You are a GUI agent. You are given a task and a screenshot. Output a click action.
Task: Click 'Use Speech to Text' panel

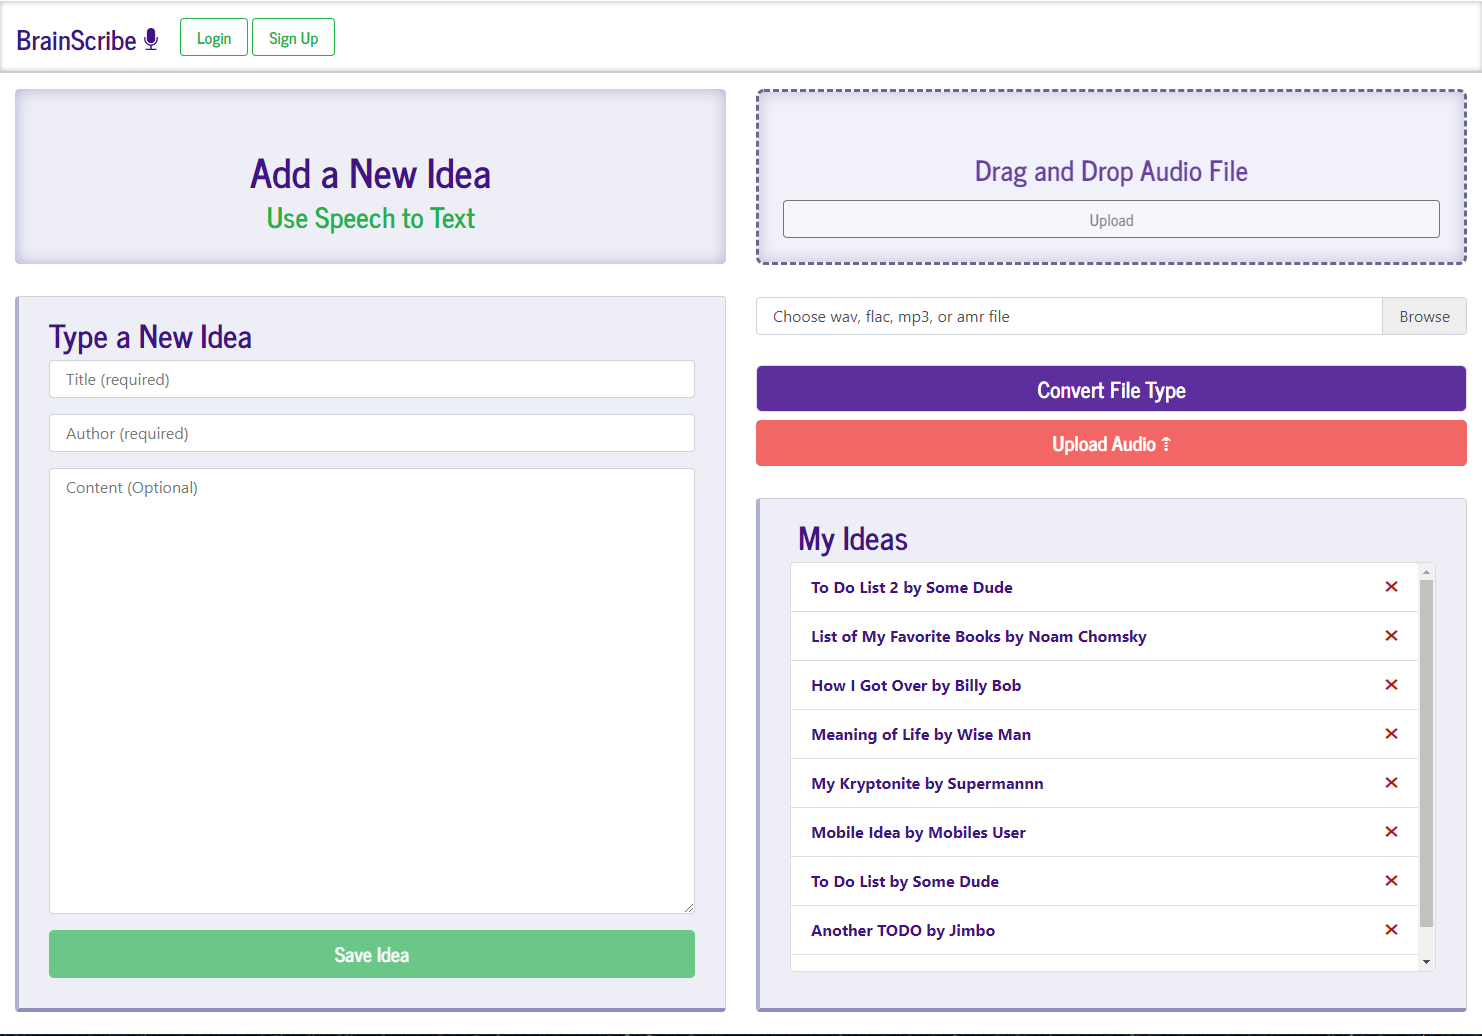pos(370,177)
